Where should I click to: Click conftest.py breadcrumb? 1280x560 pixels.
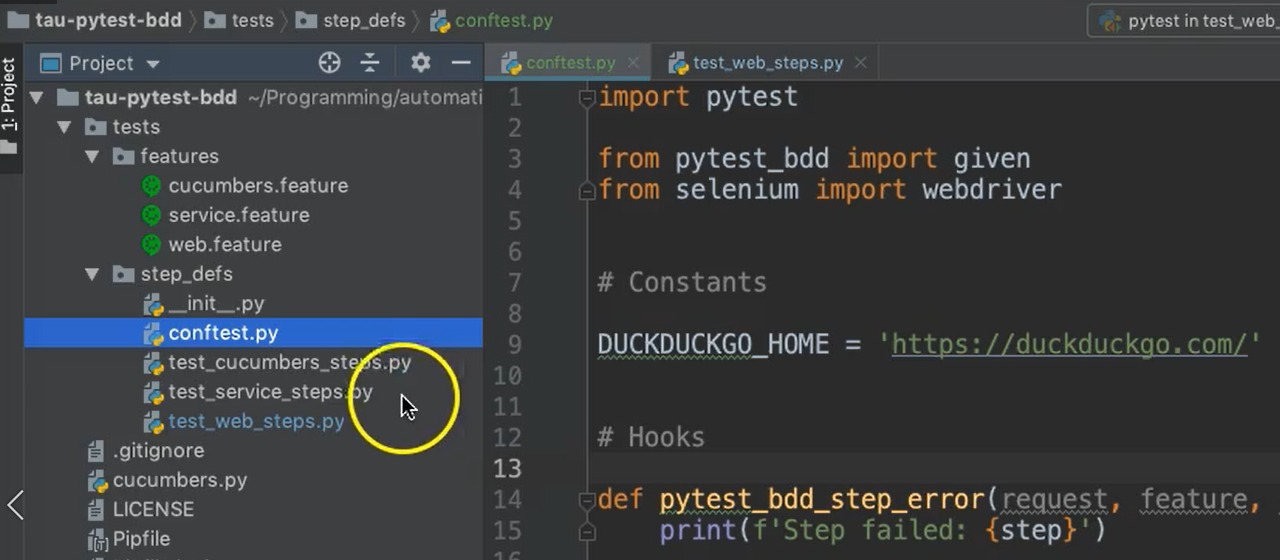point(504,20)
